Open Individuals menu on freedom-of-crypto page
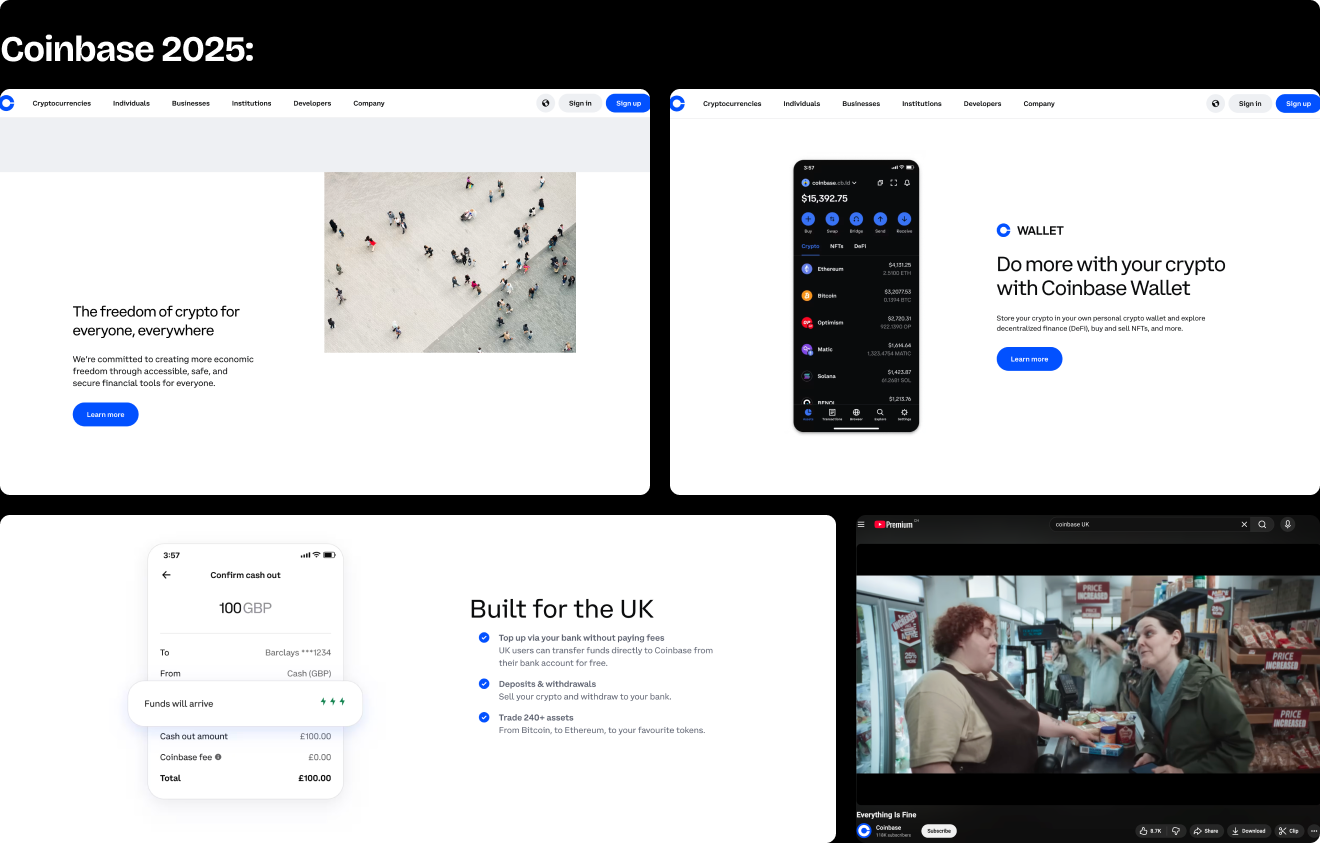 pyautogui.click(x=131, y=103)
